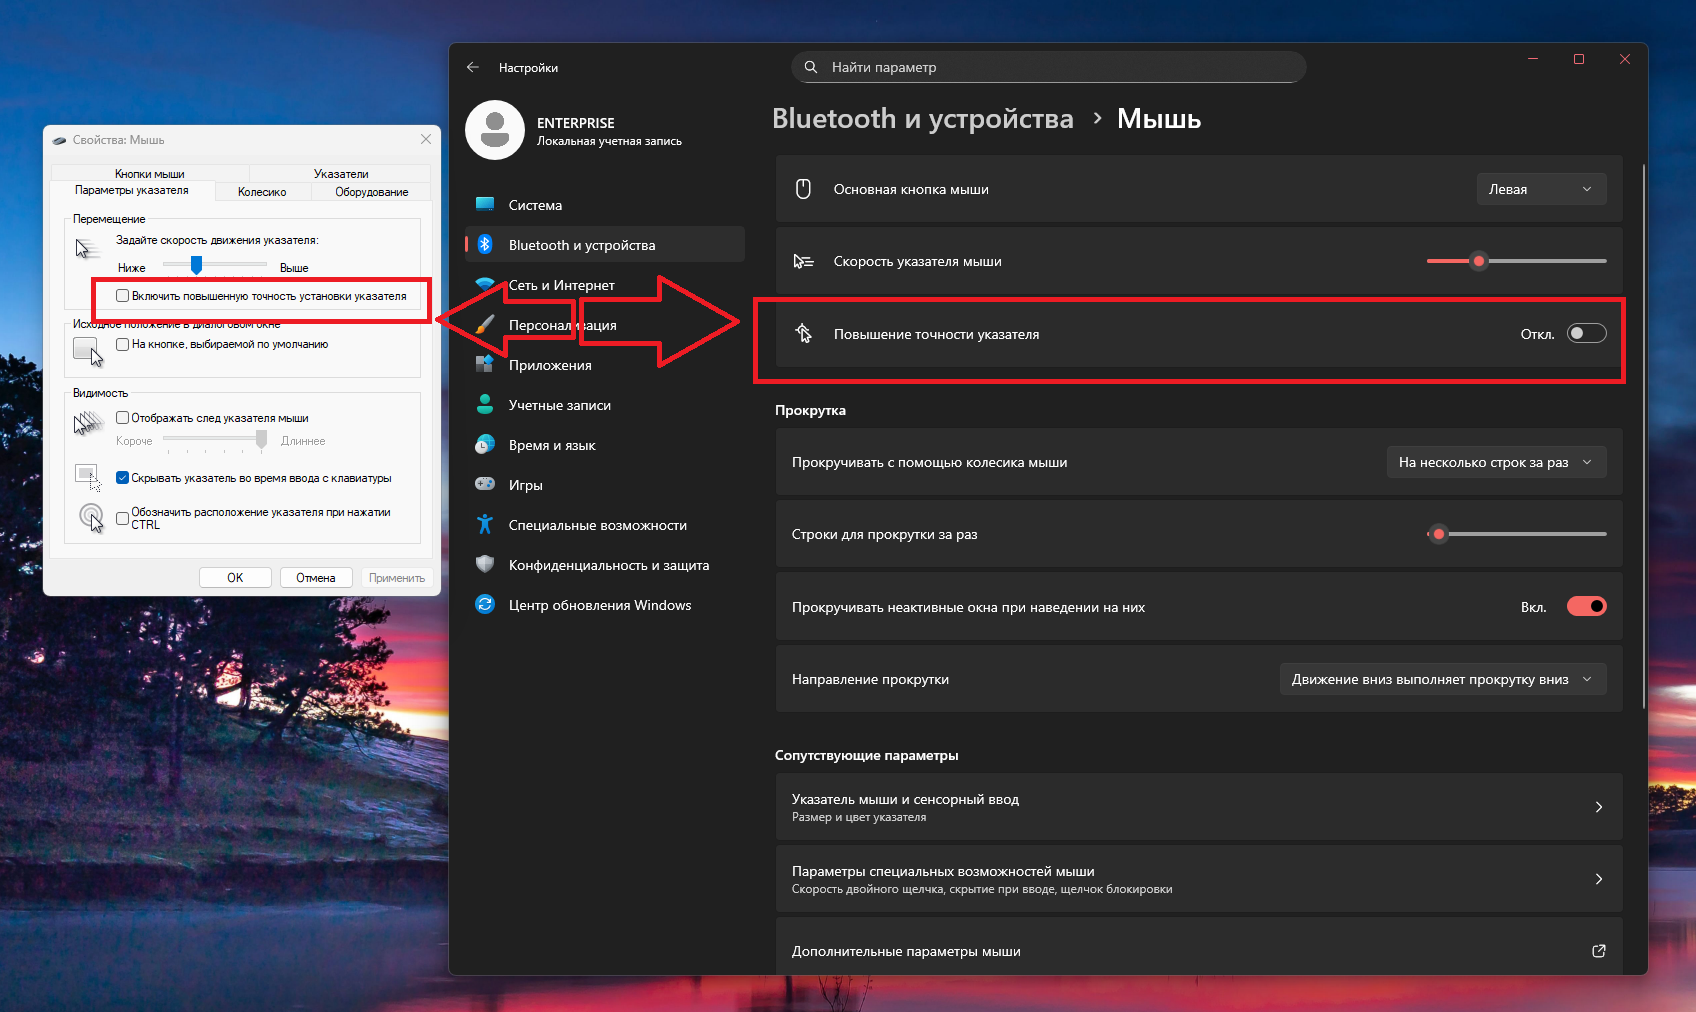Click the back arrow in Settings window
Viewport: 1696px width, 1012px height.
click(x=473, y=67)
